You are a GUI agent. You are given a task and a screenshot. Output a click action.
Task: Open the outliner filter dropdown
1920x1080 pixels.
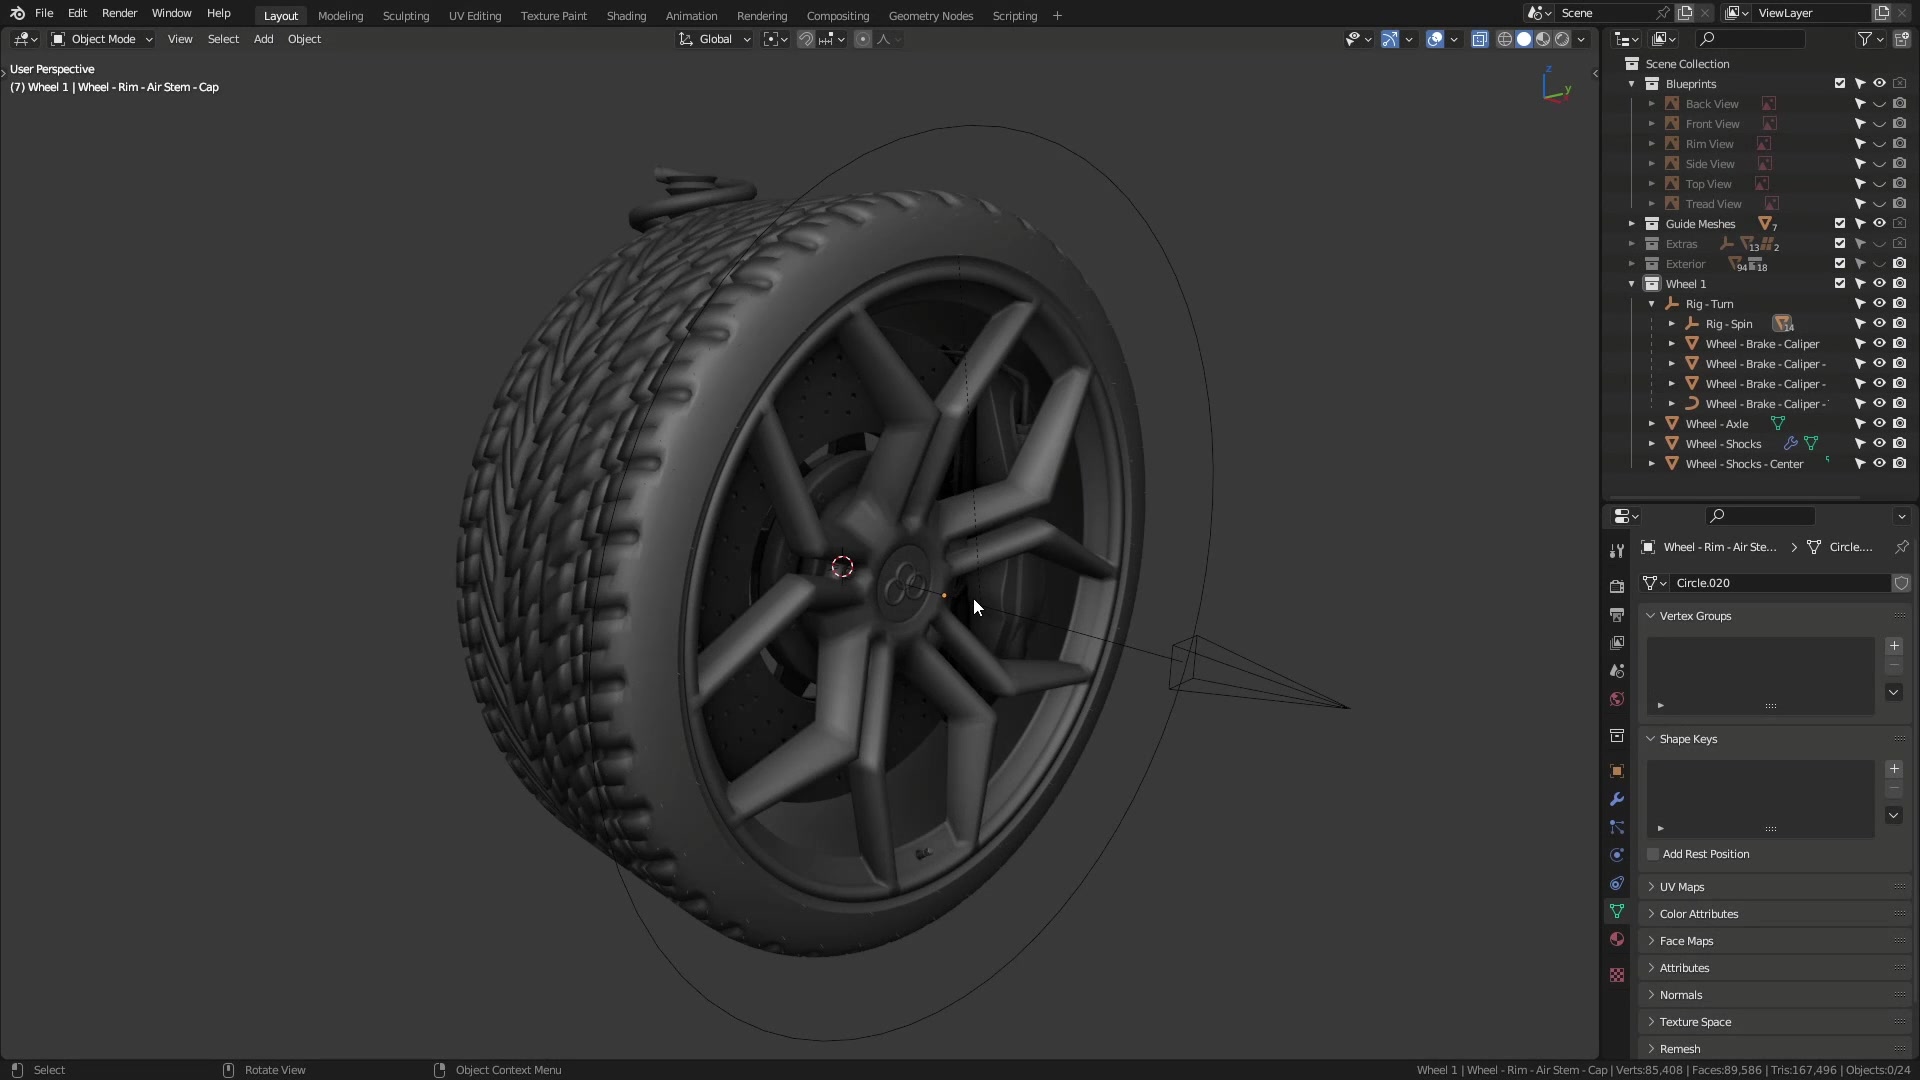1871,39
